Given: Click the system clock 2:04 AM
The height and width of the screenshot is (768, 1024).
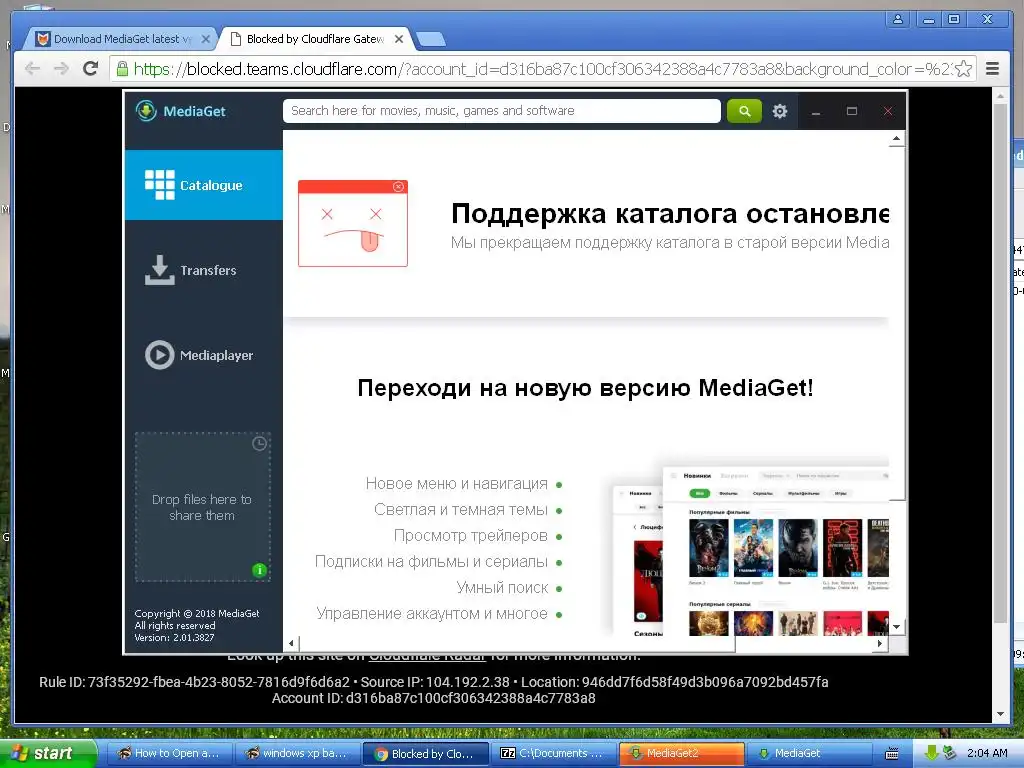Looking at the screenshot, I should 987,753.
